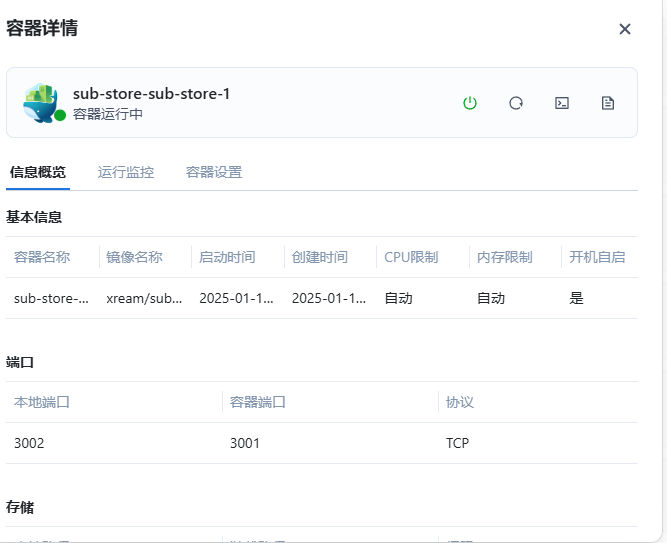Viewport: 667px width, 543px height.
Task: Click the 自动 value under 内存限制
Action: coord(491,298)
